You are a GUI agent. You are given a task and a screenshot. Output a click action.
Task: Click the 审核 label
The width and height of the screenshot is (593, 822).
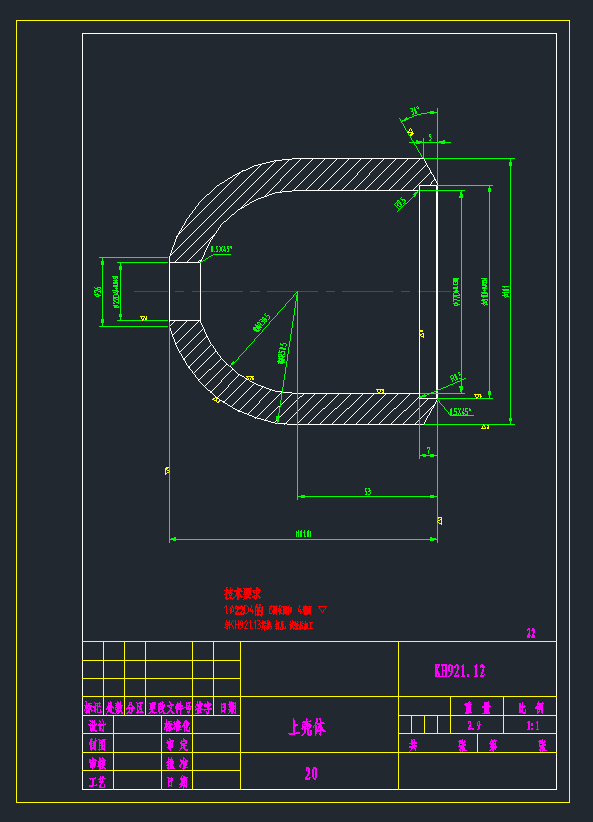tap(97, 763)
